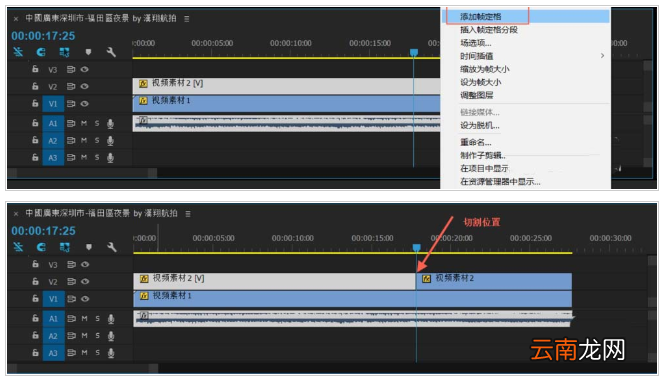
Task: Open the lower timeline panel menu icon
Action: pyautogui.click(x=188, y=214)
